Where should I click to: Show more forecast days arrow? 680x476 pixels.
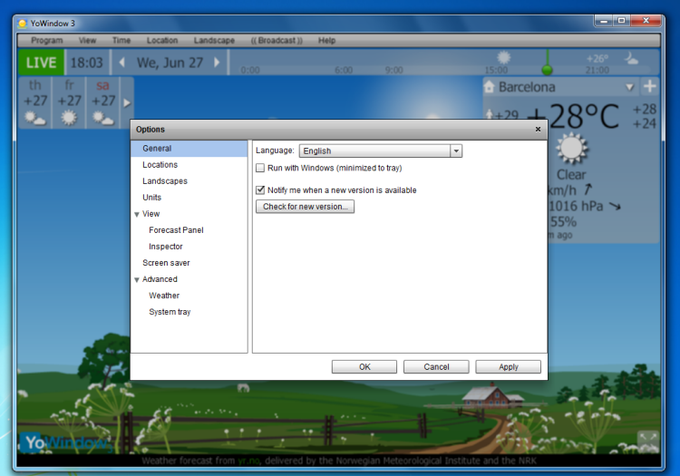click(x=127, y=103)
